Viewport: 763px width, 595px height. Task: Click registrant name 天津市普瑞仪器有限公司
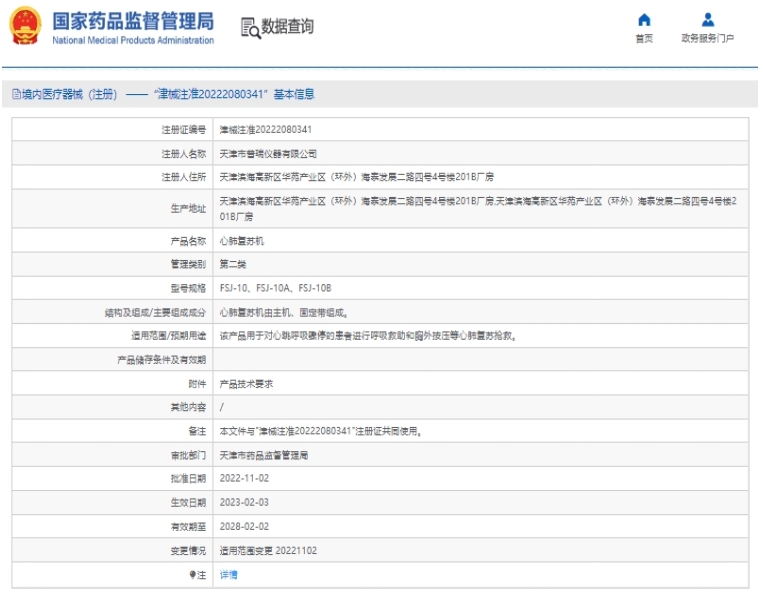tap(268, 154)
